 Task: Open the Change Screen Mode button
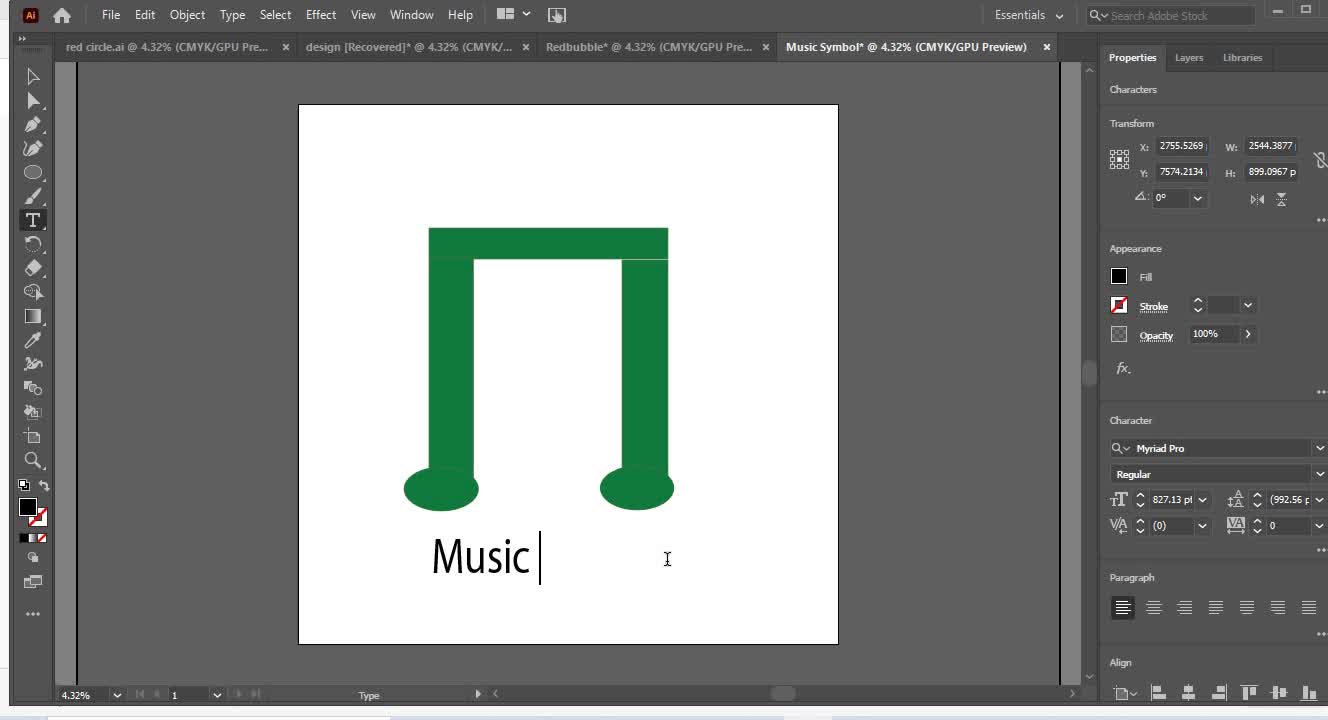33,582
